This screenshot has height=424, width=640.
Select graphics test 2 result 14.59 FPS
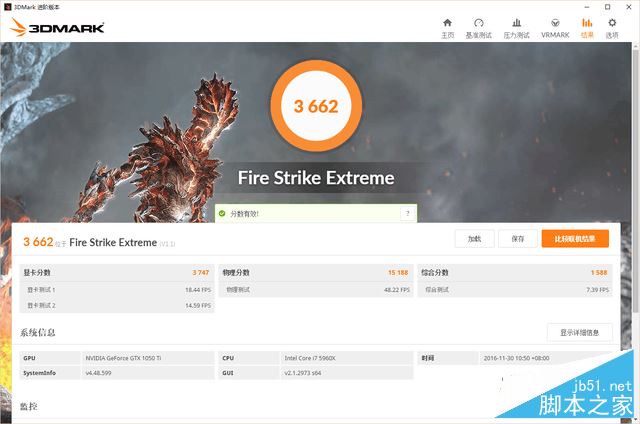point(198,305)
